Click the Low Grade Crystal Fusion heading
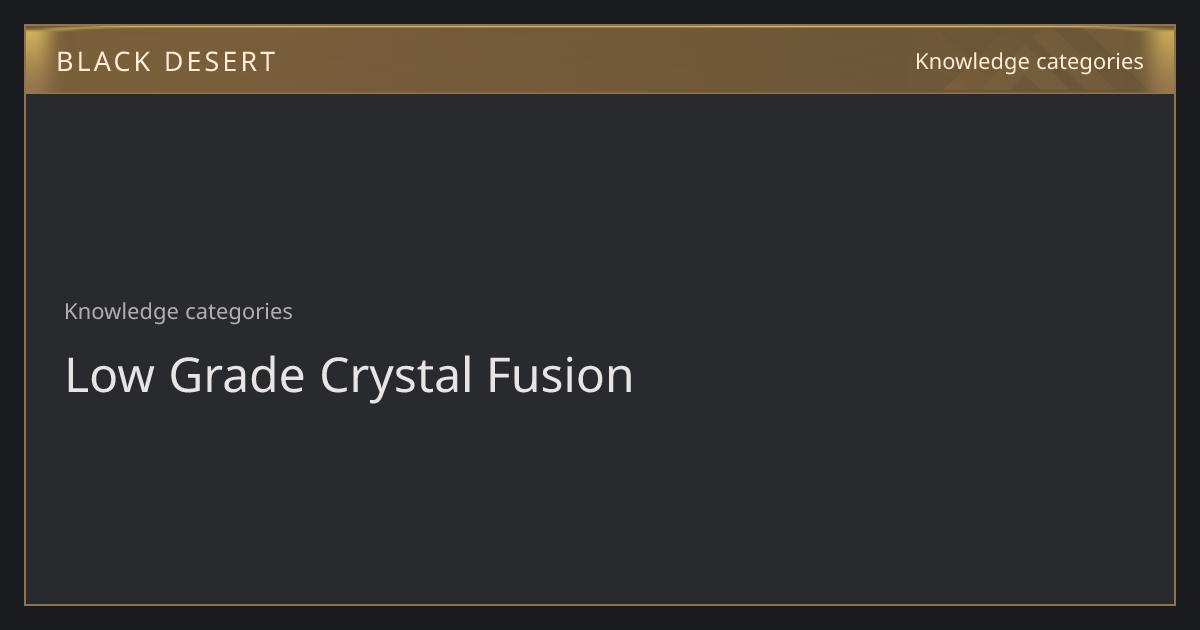This screenshot has height=630, width=1200. [349, 376]
